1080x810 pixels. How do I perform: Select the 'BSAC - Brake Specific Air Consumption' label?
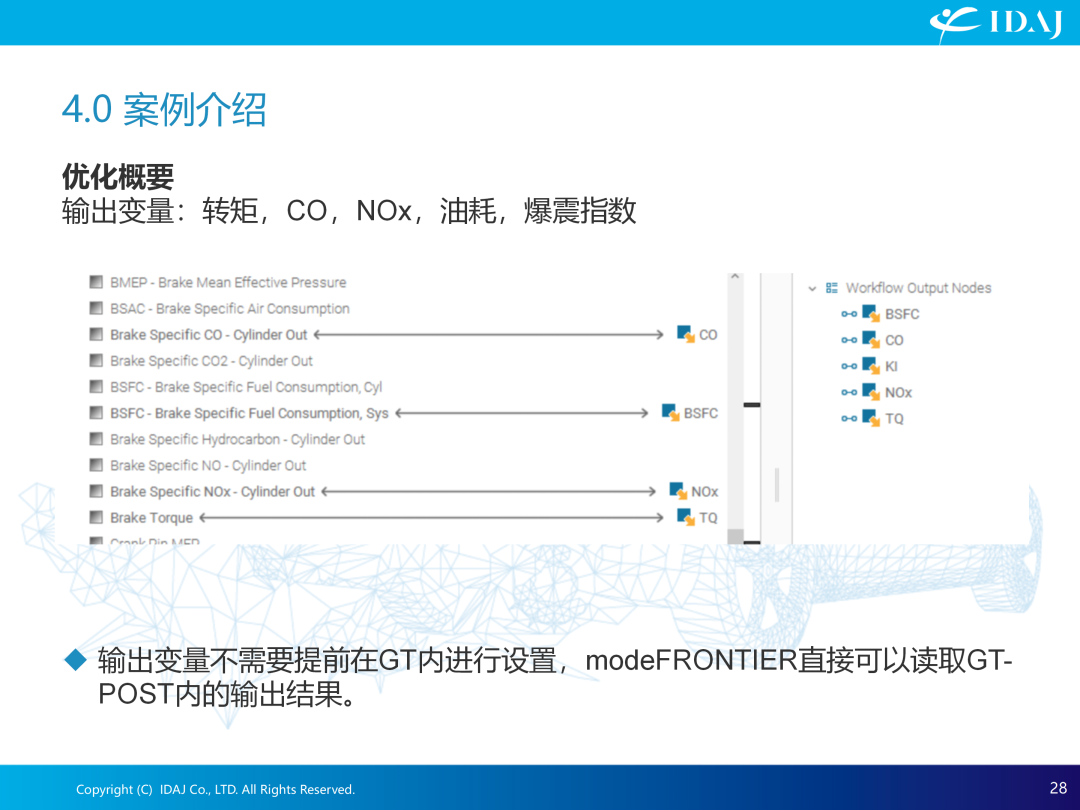click(230, 309)
